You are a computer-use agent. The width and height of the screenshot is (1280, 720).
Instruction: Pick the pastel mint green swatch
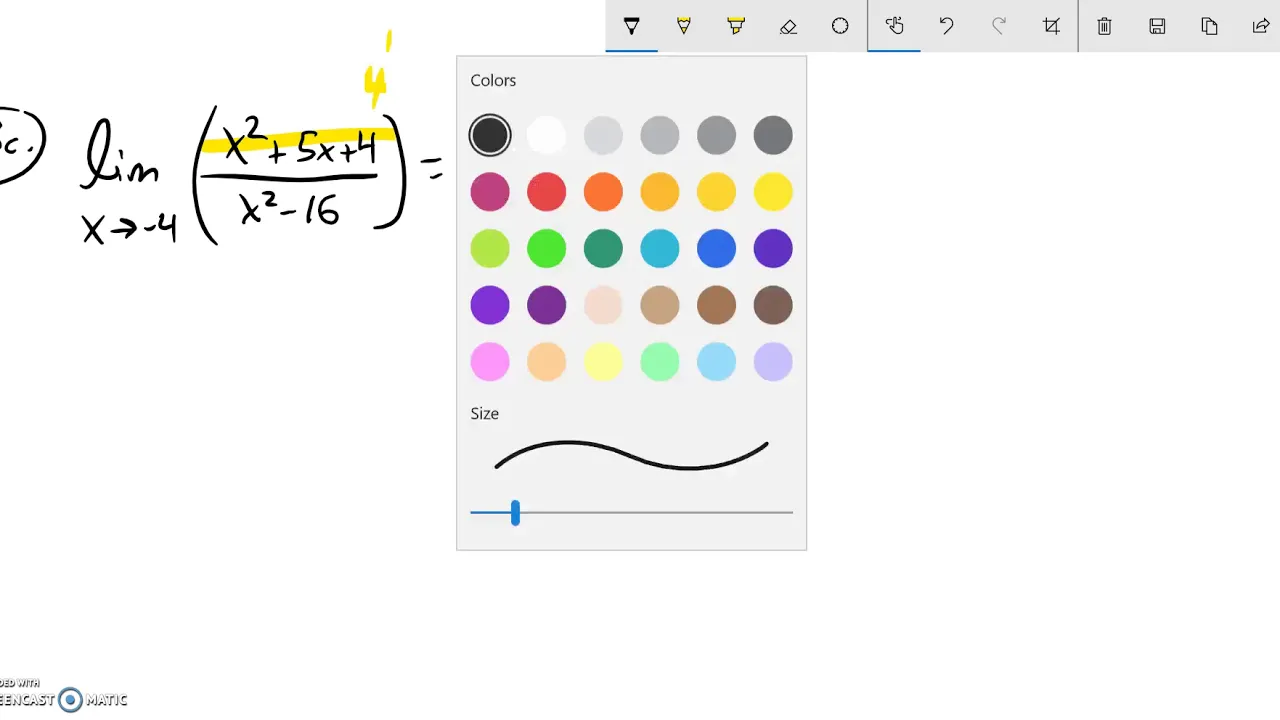click(660, 362)
